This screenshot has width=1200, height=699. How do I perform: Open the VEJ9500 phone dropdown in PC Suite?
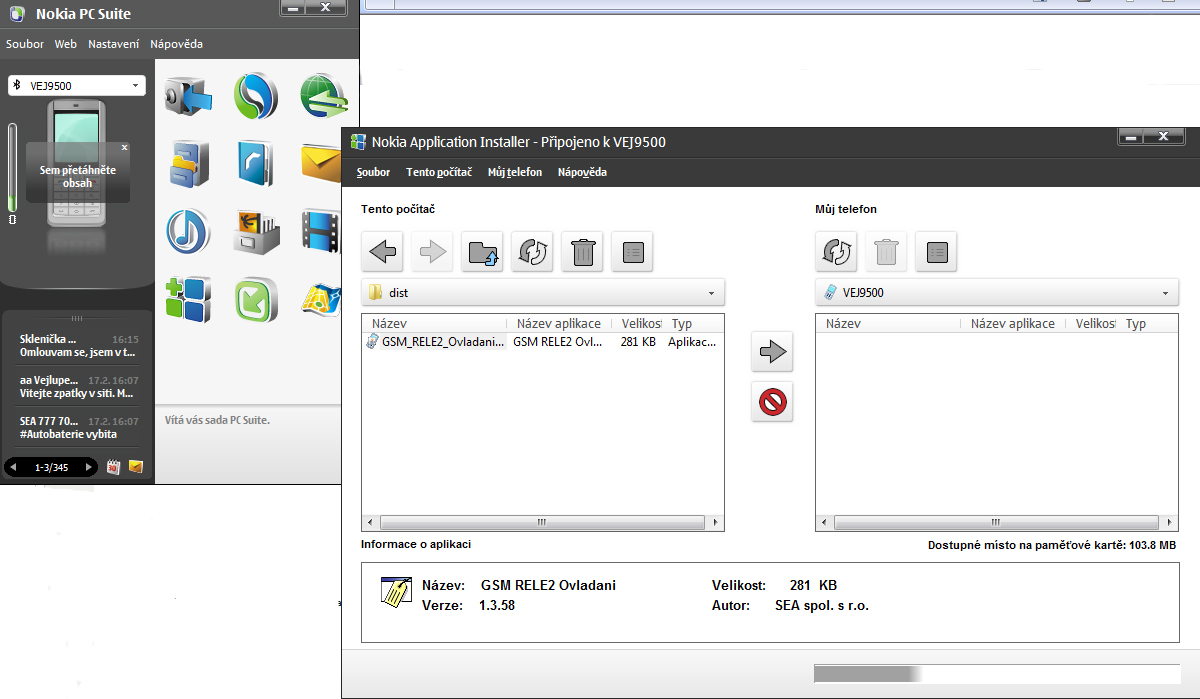click(x=77, y=86)
